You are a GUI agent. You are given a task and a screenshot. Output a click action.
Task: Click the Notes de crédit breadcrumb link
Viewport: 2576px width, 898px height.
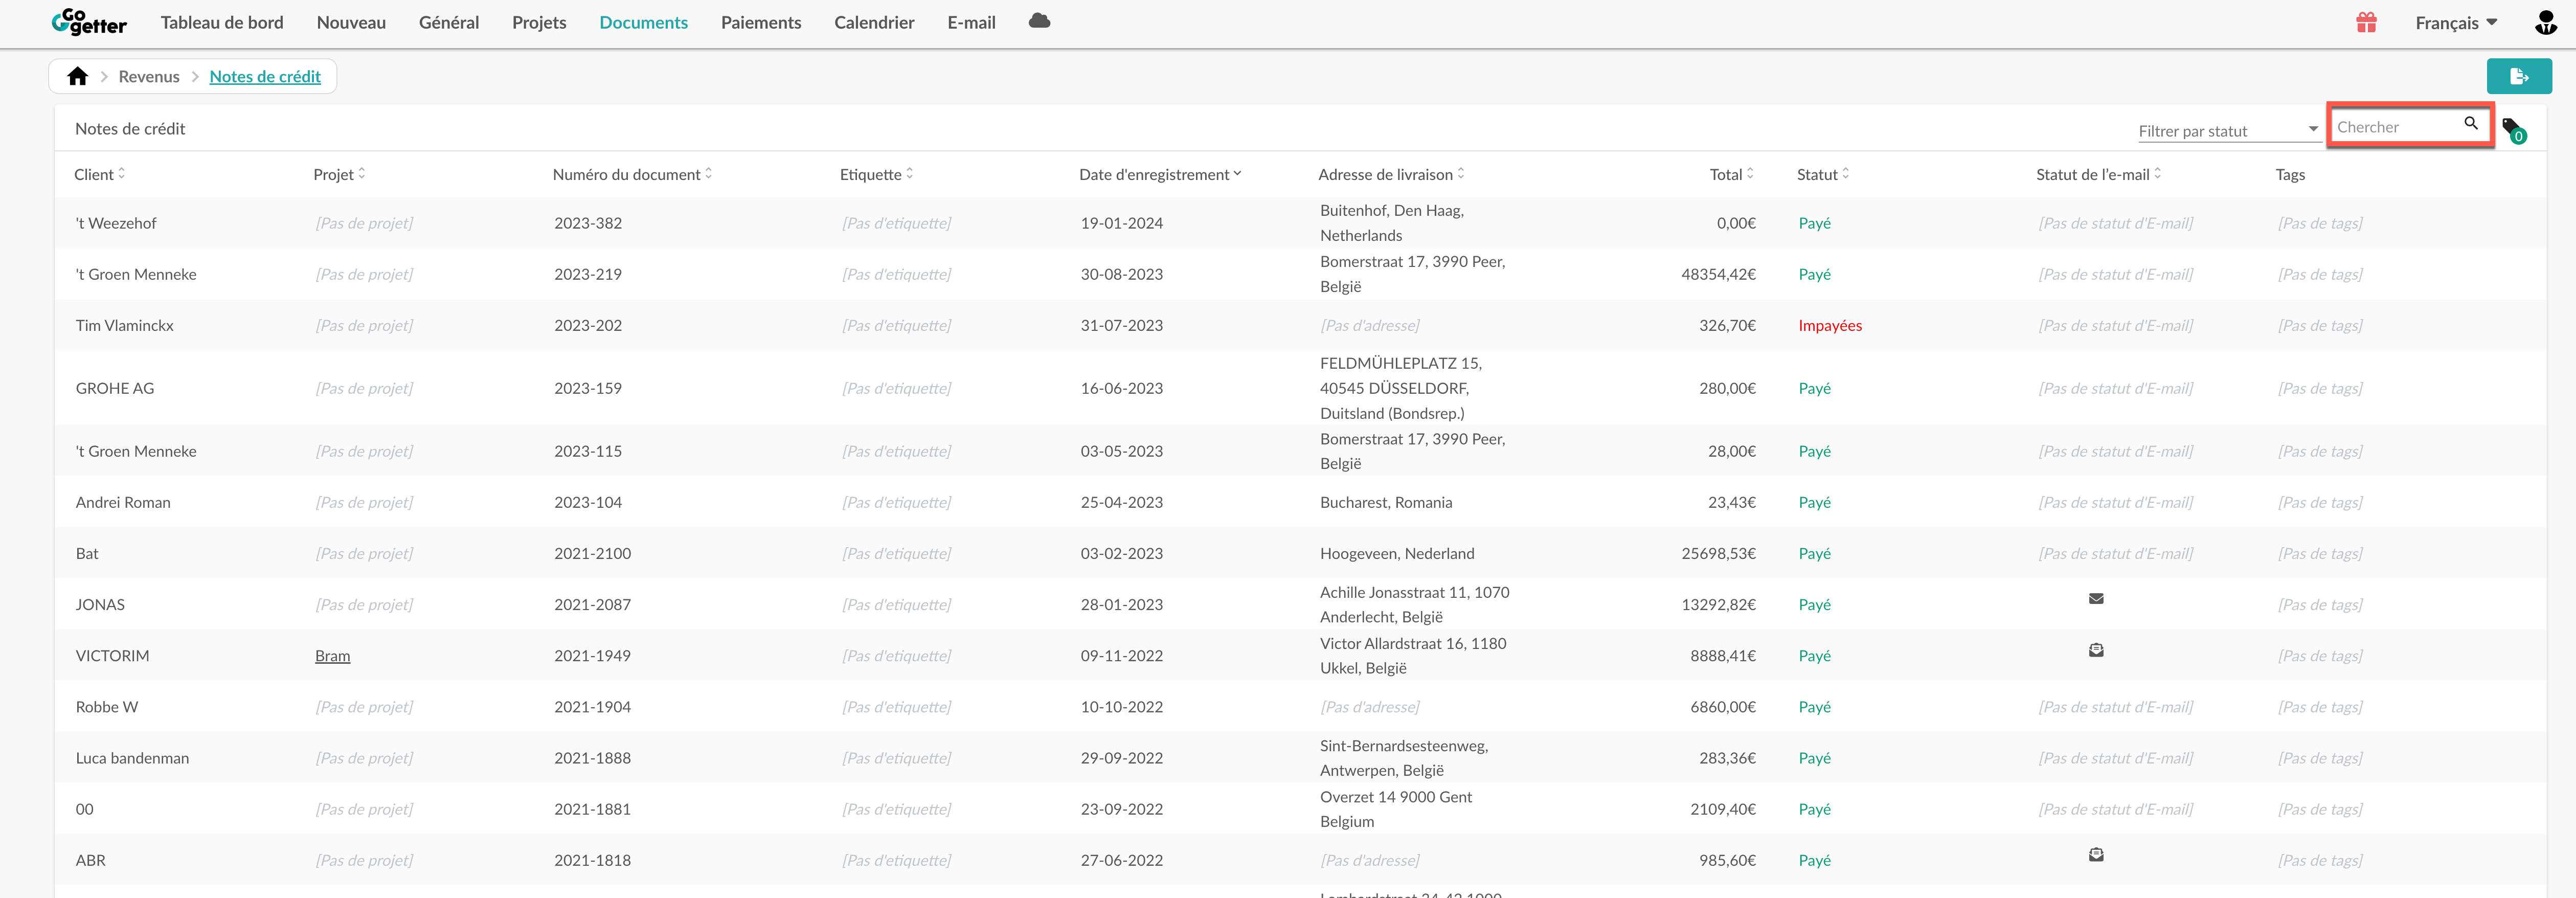coord(265,76)
